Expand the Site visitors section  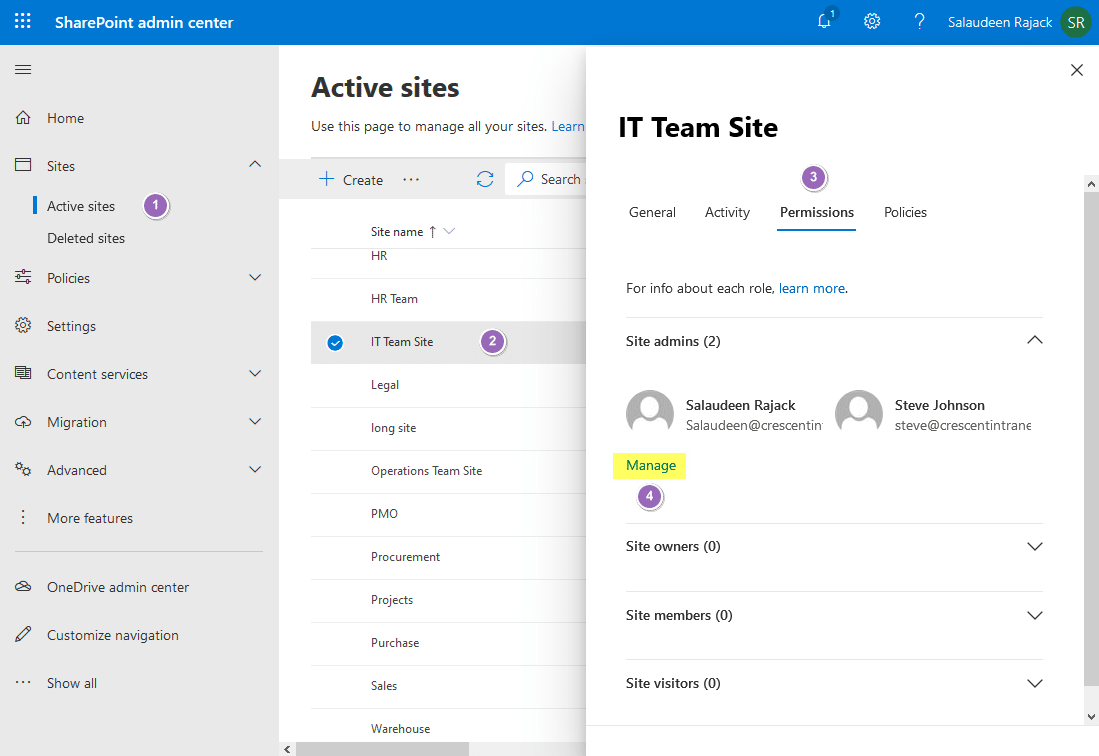click(x=1034, y=683)
